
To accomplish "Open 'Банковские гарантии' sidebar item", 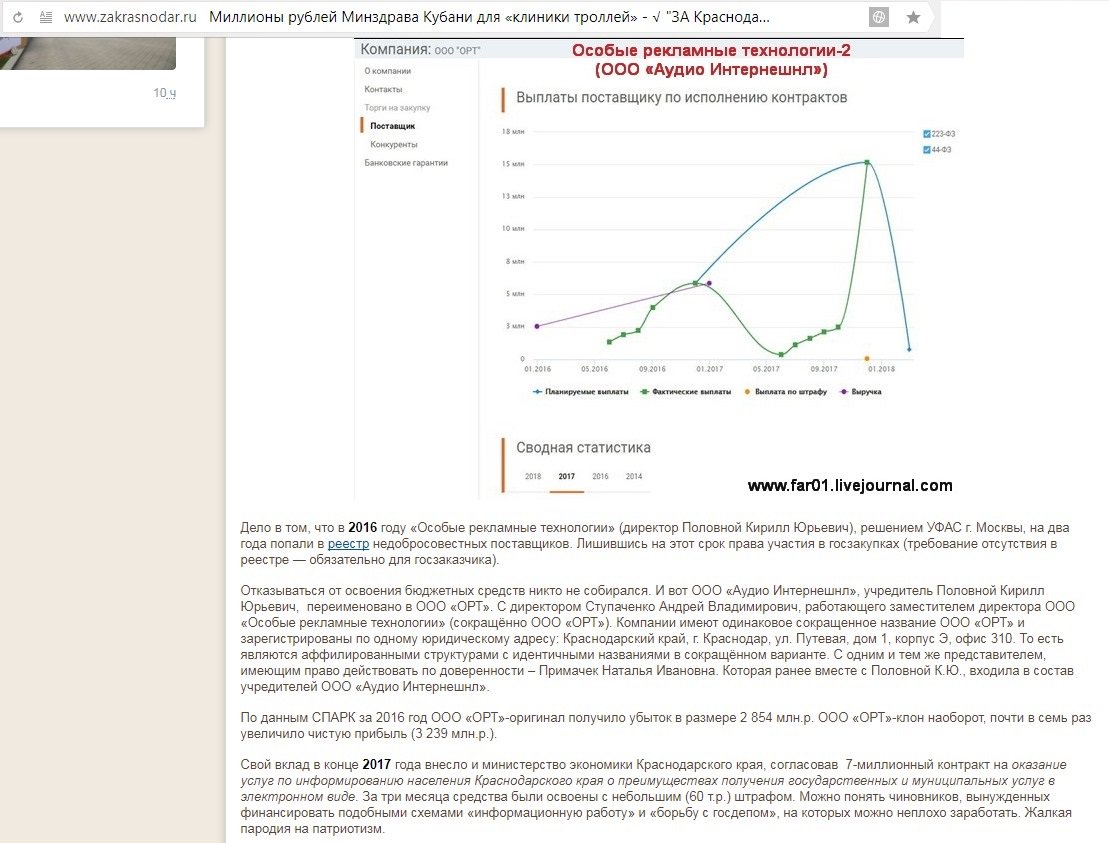I will click(x=406, y=163).
